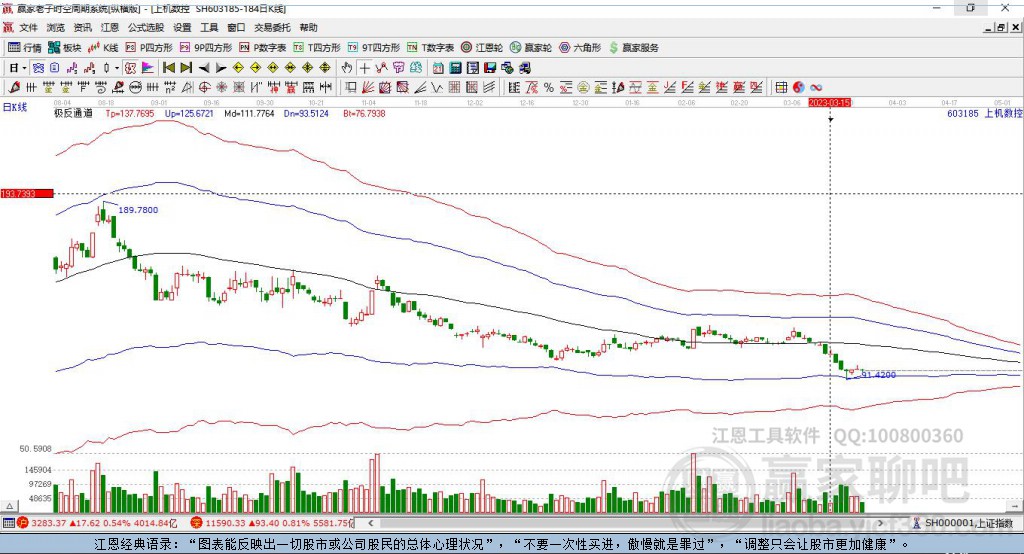Click the 极反通道 indicator label
The image size is (1024, 554).
coord(73,114)
